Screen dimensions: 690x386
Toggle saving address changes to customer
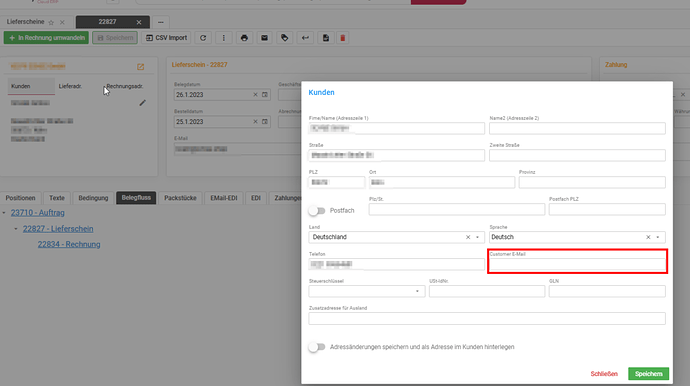[317, 347]
